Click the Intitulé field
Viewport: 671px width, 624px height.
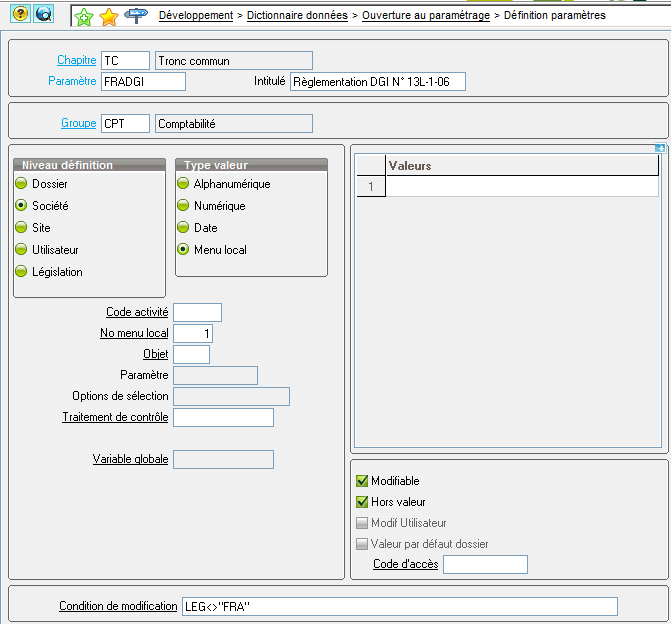tap(378, 81)
